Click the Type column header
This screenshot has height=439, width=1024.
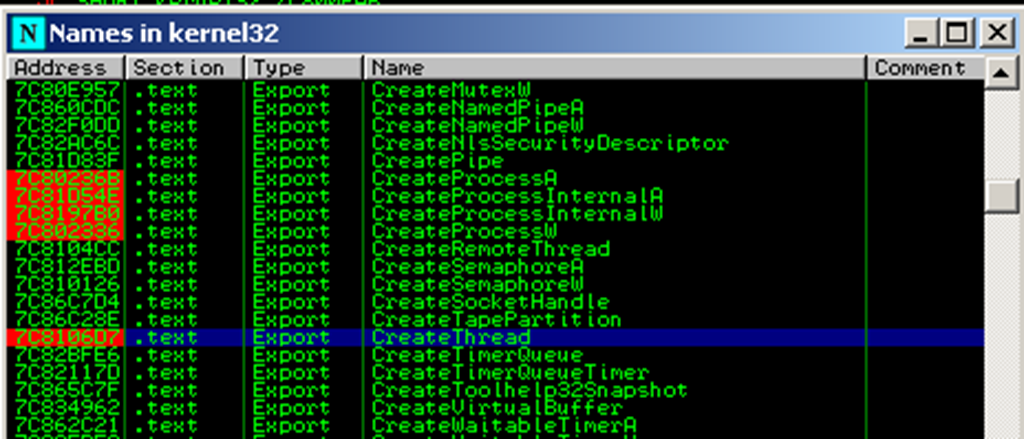coord(303,68)
